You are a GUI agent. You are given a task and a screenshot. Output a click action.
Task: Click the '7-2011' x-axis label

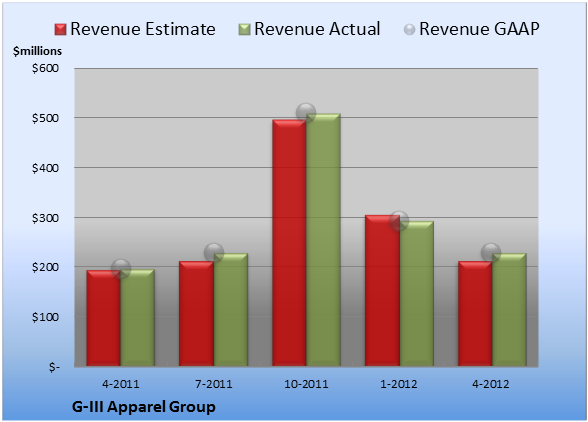(x=214, y=384)
